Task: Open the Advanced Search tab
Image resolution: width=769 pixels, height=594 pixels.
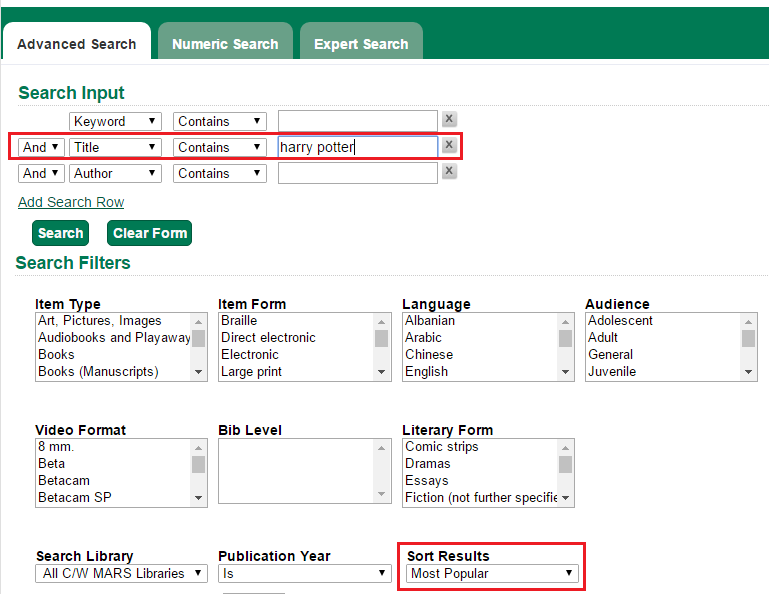Action: 77,44
